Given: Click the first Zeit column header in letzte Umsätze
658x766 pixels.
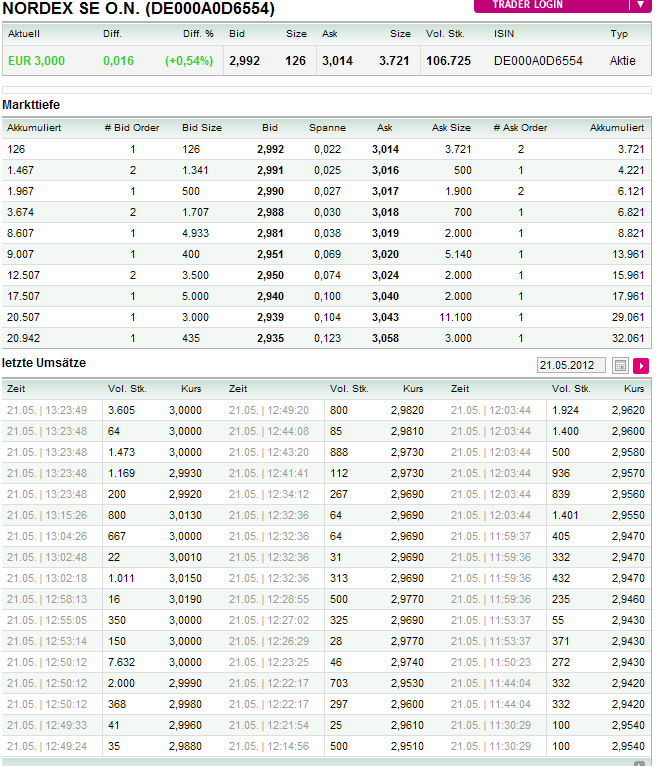Looking at the screenshot, I should (16, 388).
